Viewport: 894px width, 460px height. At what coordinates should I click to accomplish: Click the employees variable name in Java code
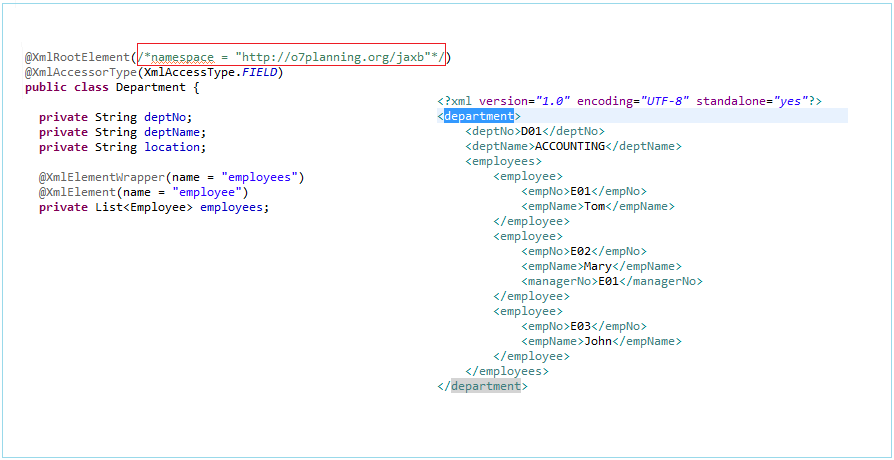(231, 207)
